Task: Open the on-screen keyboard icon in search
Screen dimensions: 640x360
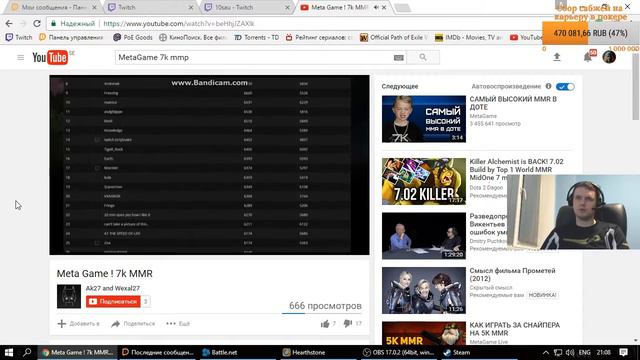Action: (x=399, y=58)
